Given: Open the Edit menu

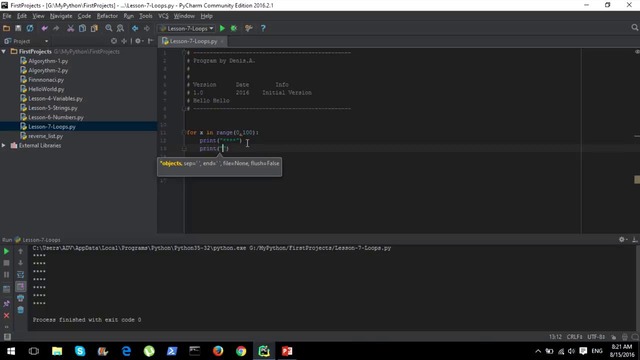Looking at the screenshot, I should [22, 16].
